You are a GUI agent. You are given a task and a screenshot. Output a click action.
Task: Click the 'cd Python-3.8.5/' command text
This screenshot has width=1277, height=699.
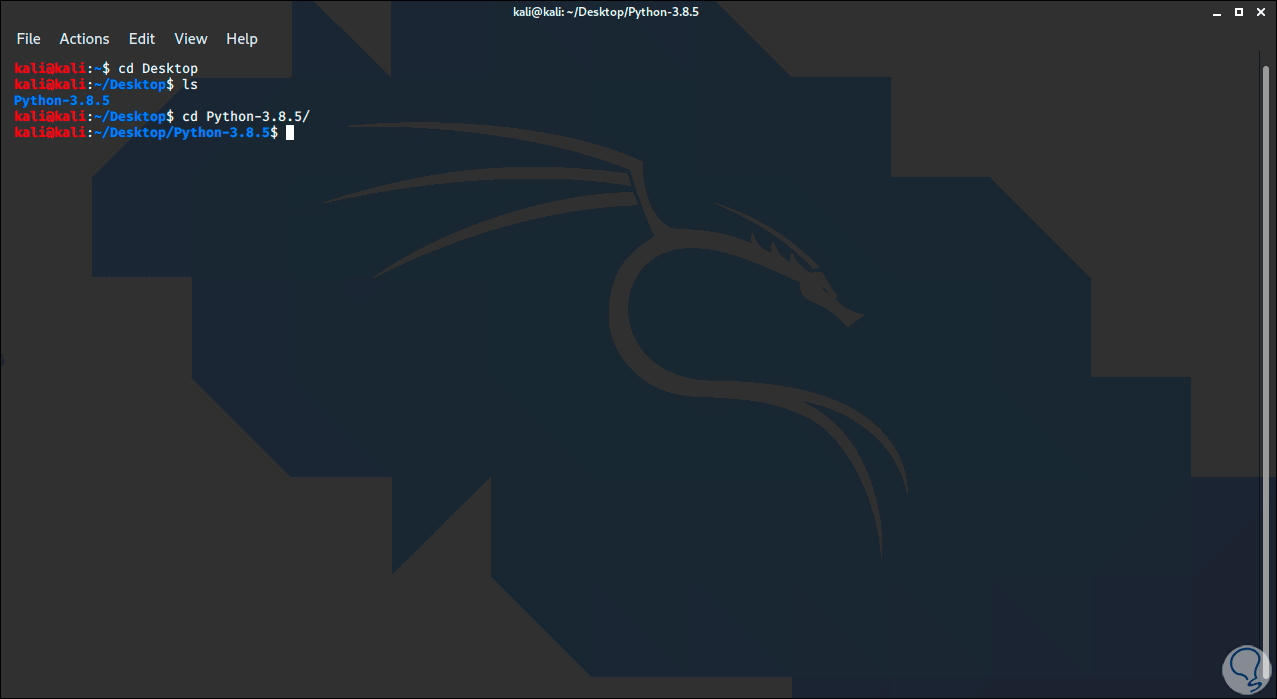[246, 117]
